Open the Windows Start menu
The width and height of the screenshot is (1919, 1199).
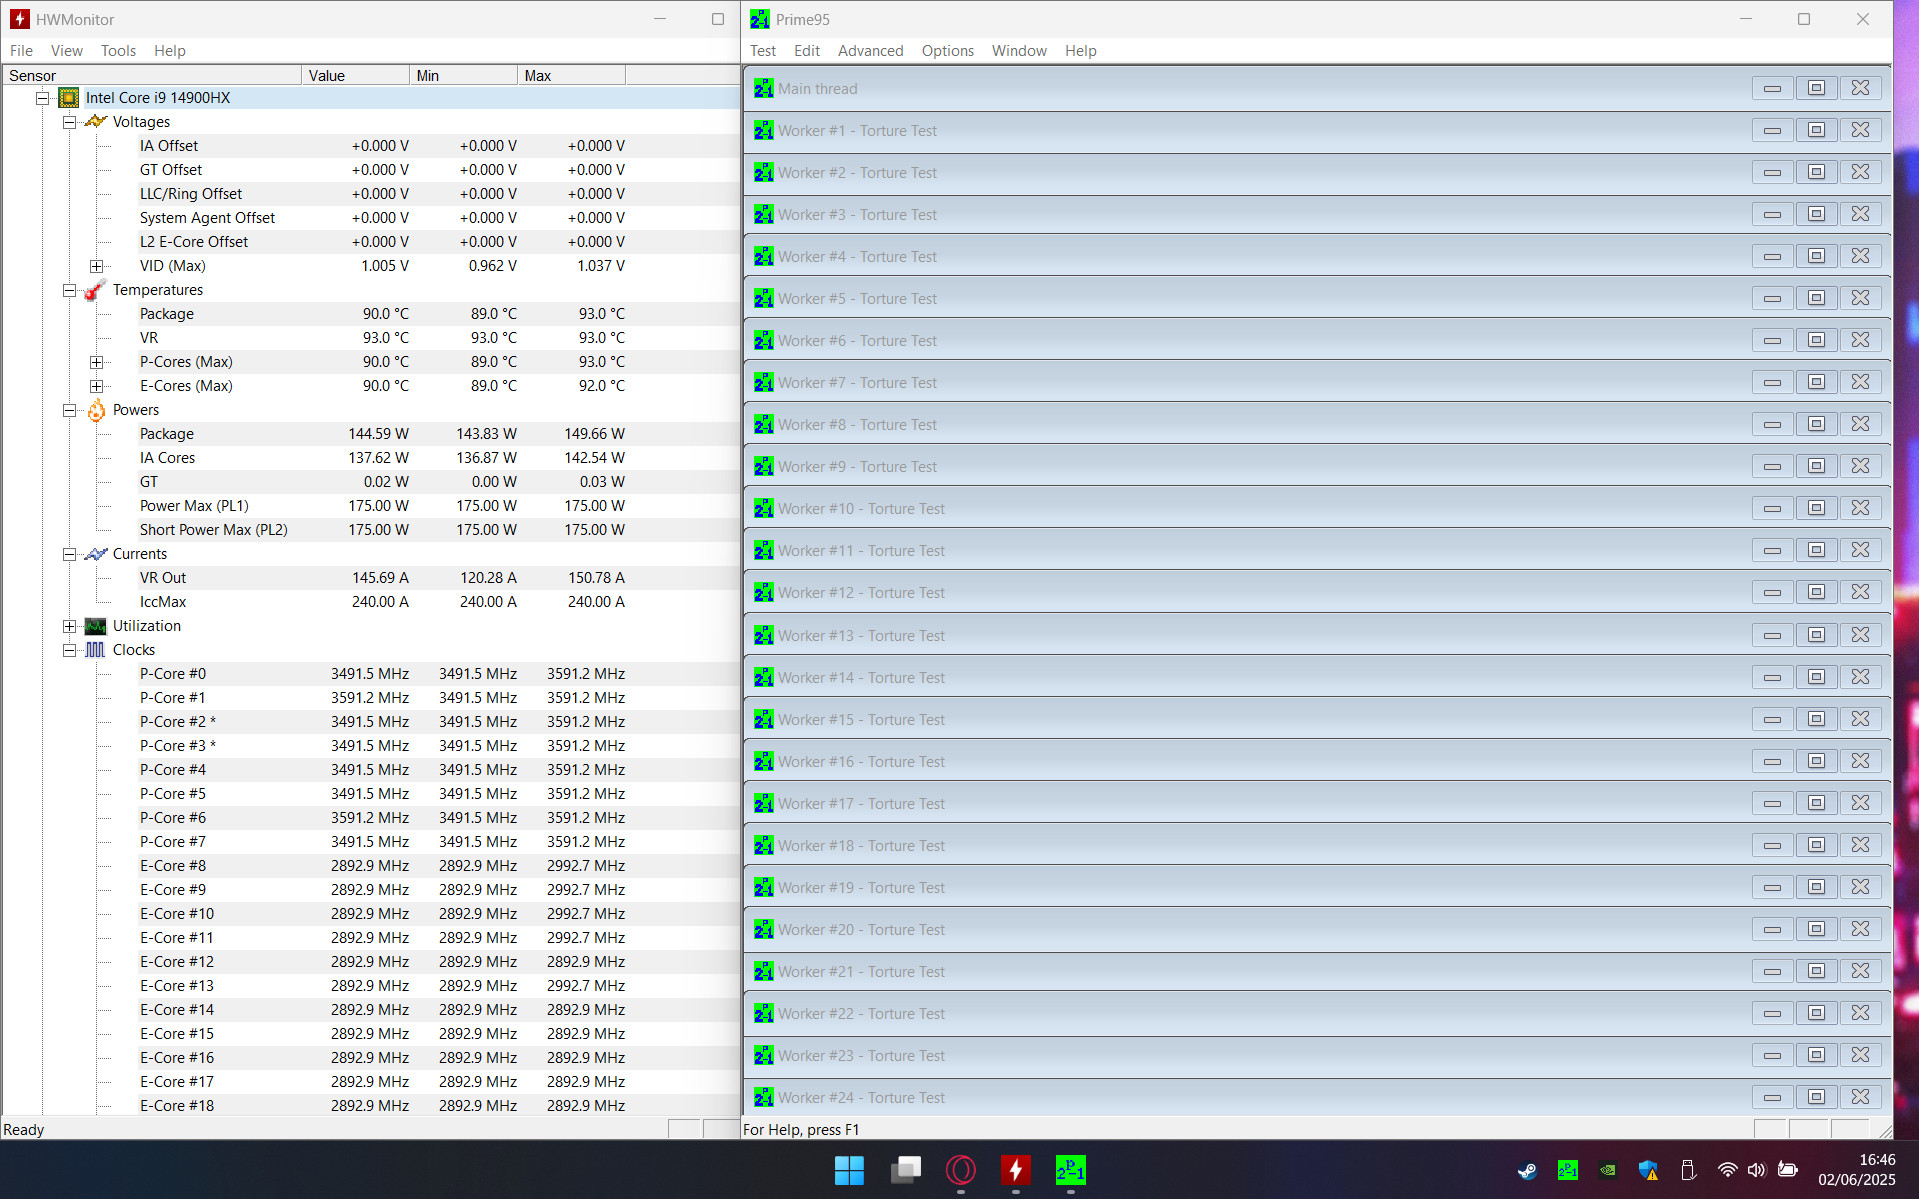(849, 1170)
